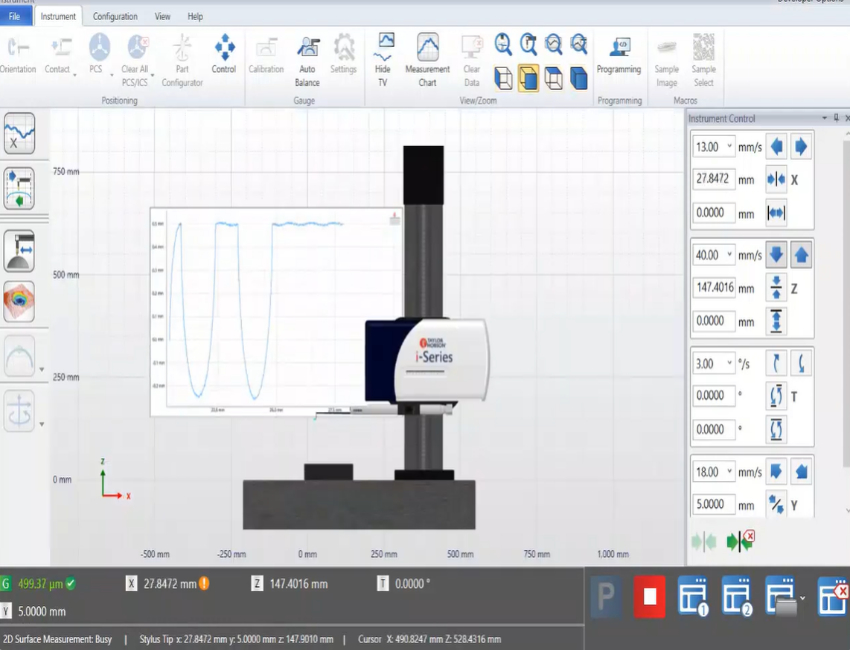Open the X speed 13.00 dropdown
Screen dimensions: 850x651
[730, 146]
